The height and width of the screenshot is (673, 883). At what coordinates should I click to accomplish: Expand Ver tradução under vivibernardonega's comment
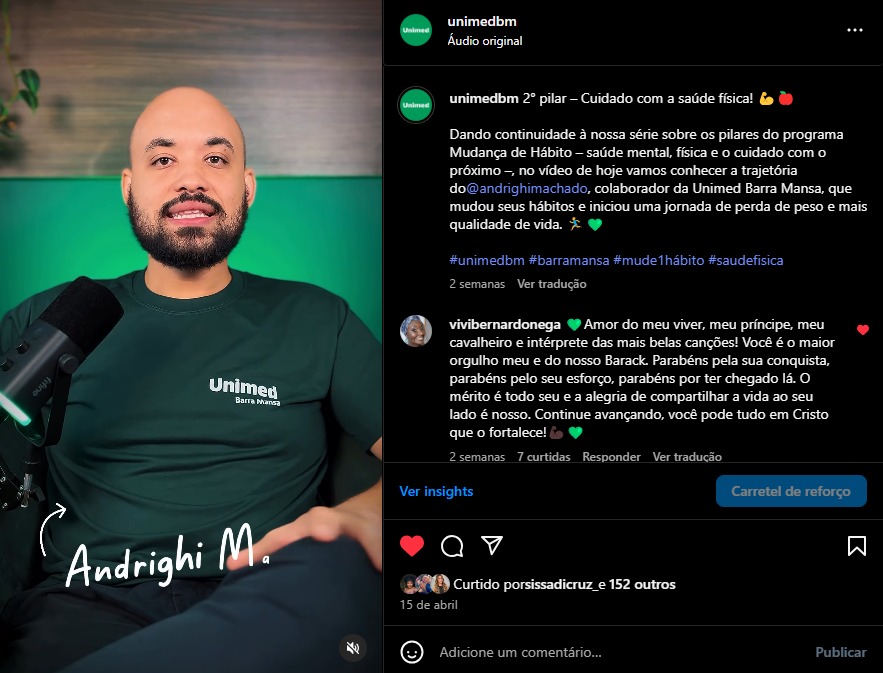point(687,456)
